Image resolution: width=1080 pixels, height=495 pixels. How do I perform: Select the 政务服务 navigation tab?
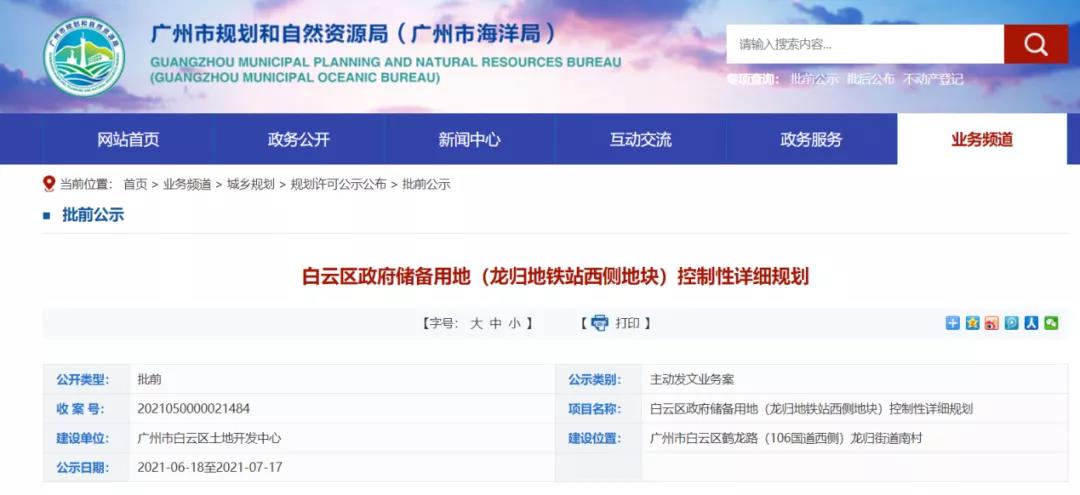point(812,140)
